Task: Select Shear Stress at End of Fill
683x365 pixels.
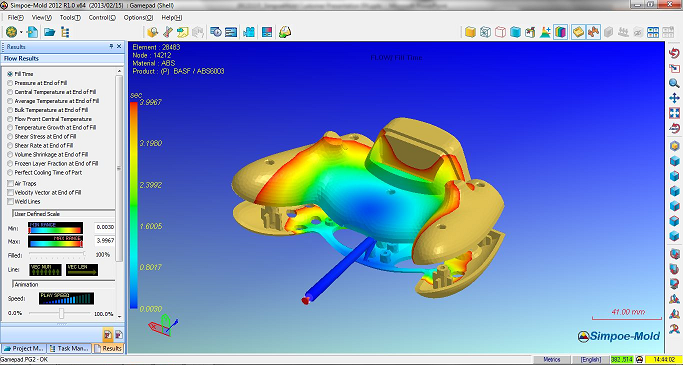Action: click(x=41, y=136)
